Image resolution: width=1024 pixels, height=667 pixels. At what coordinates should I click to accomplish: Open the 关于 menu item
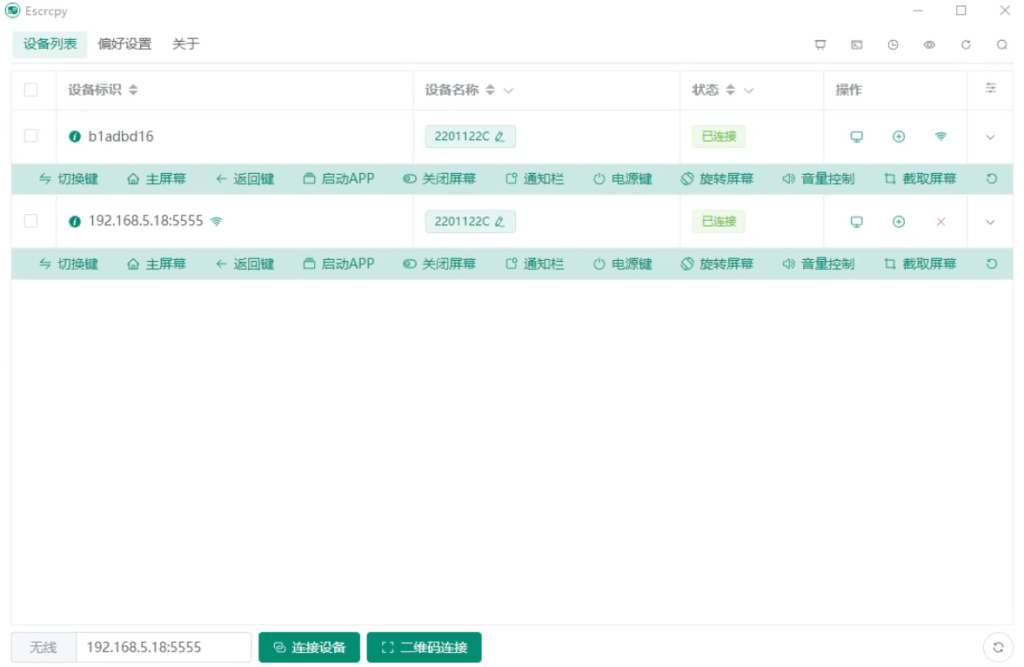pyautogui.click(x=186, y=44)
